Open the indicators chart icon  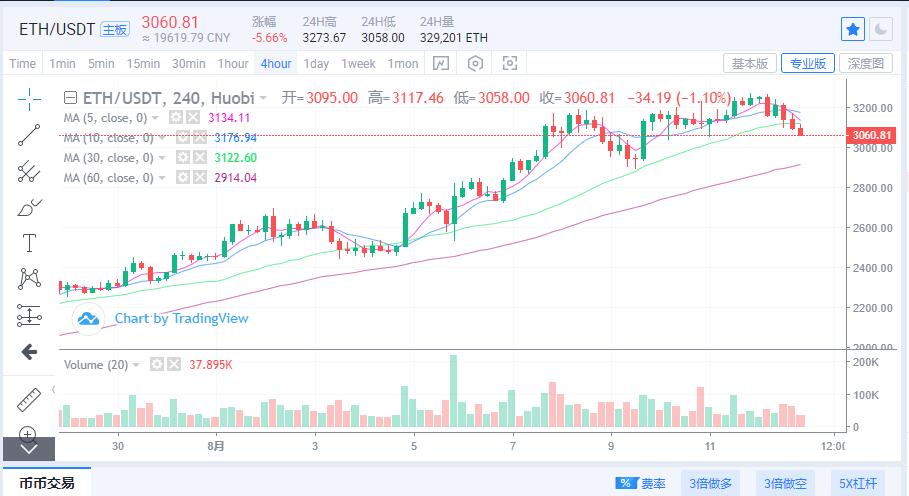[x=441, y=63]
